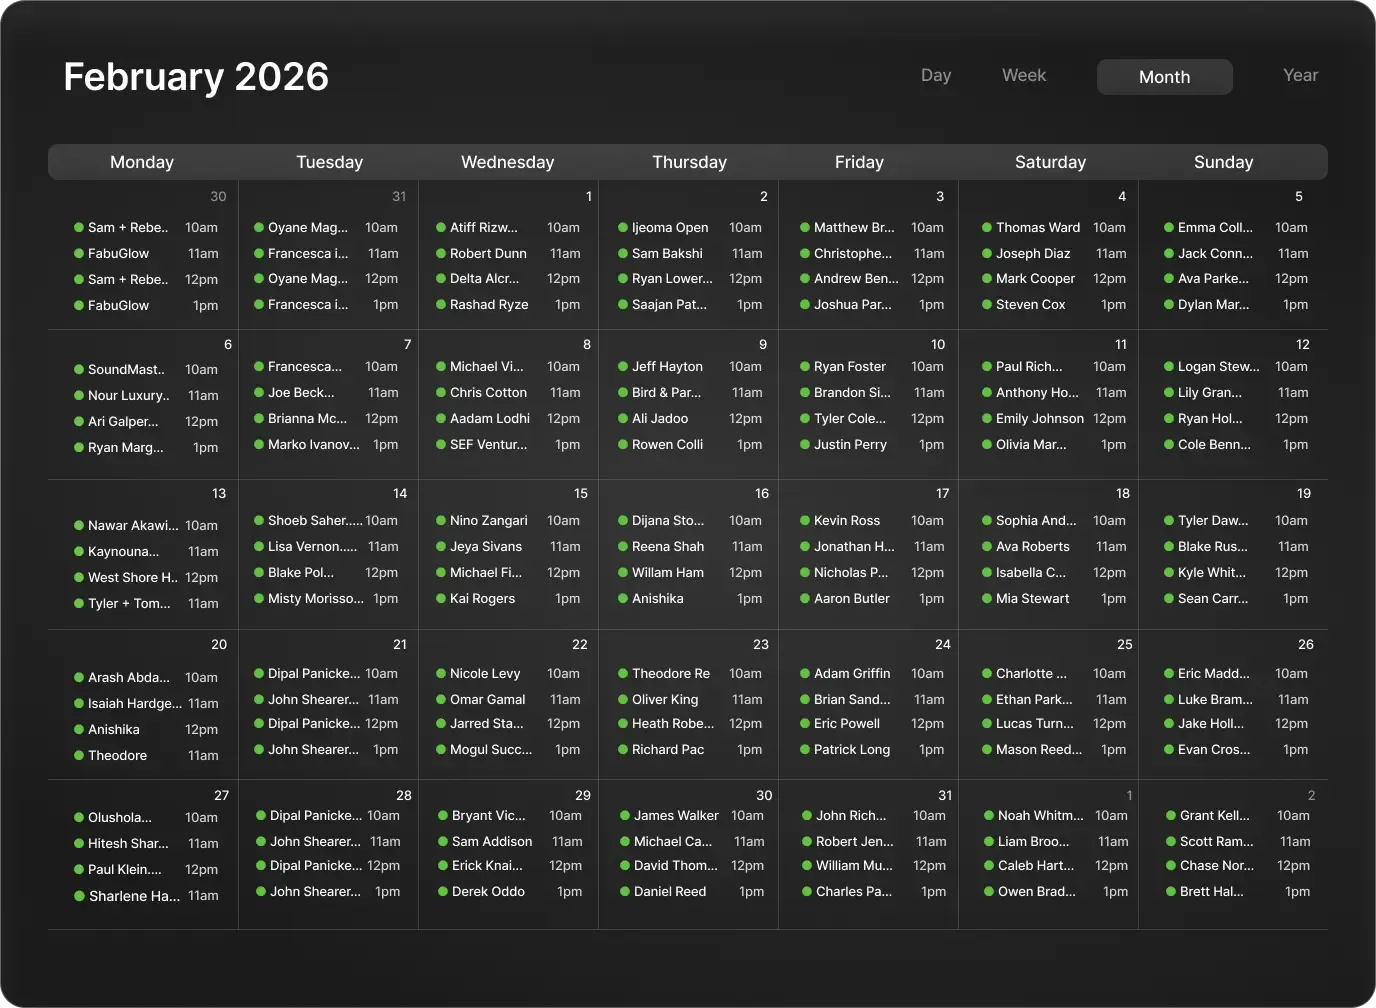Open the Theodore Re 10am event
The image size is (1376, 1008).
[689, 674]
